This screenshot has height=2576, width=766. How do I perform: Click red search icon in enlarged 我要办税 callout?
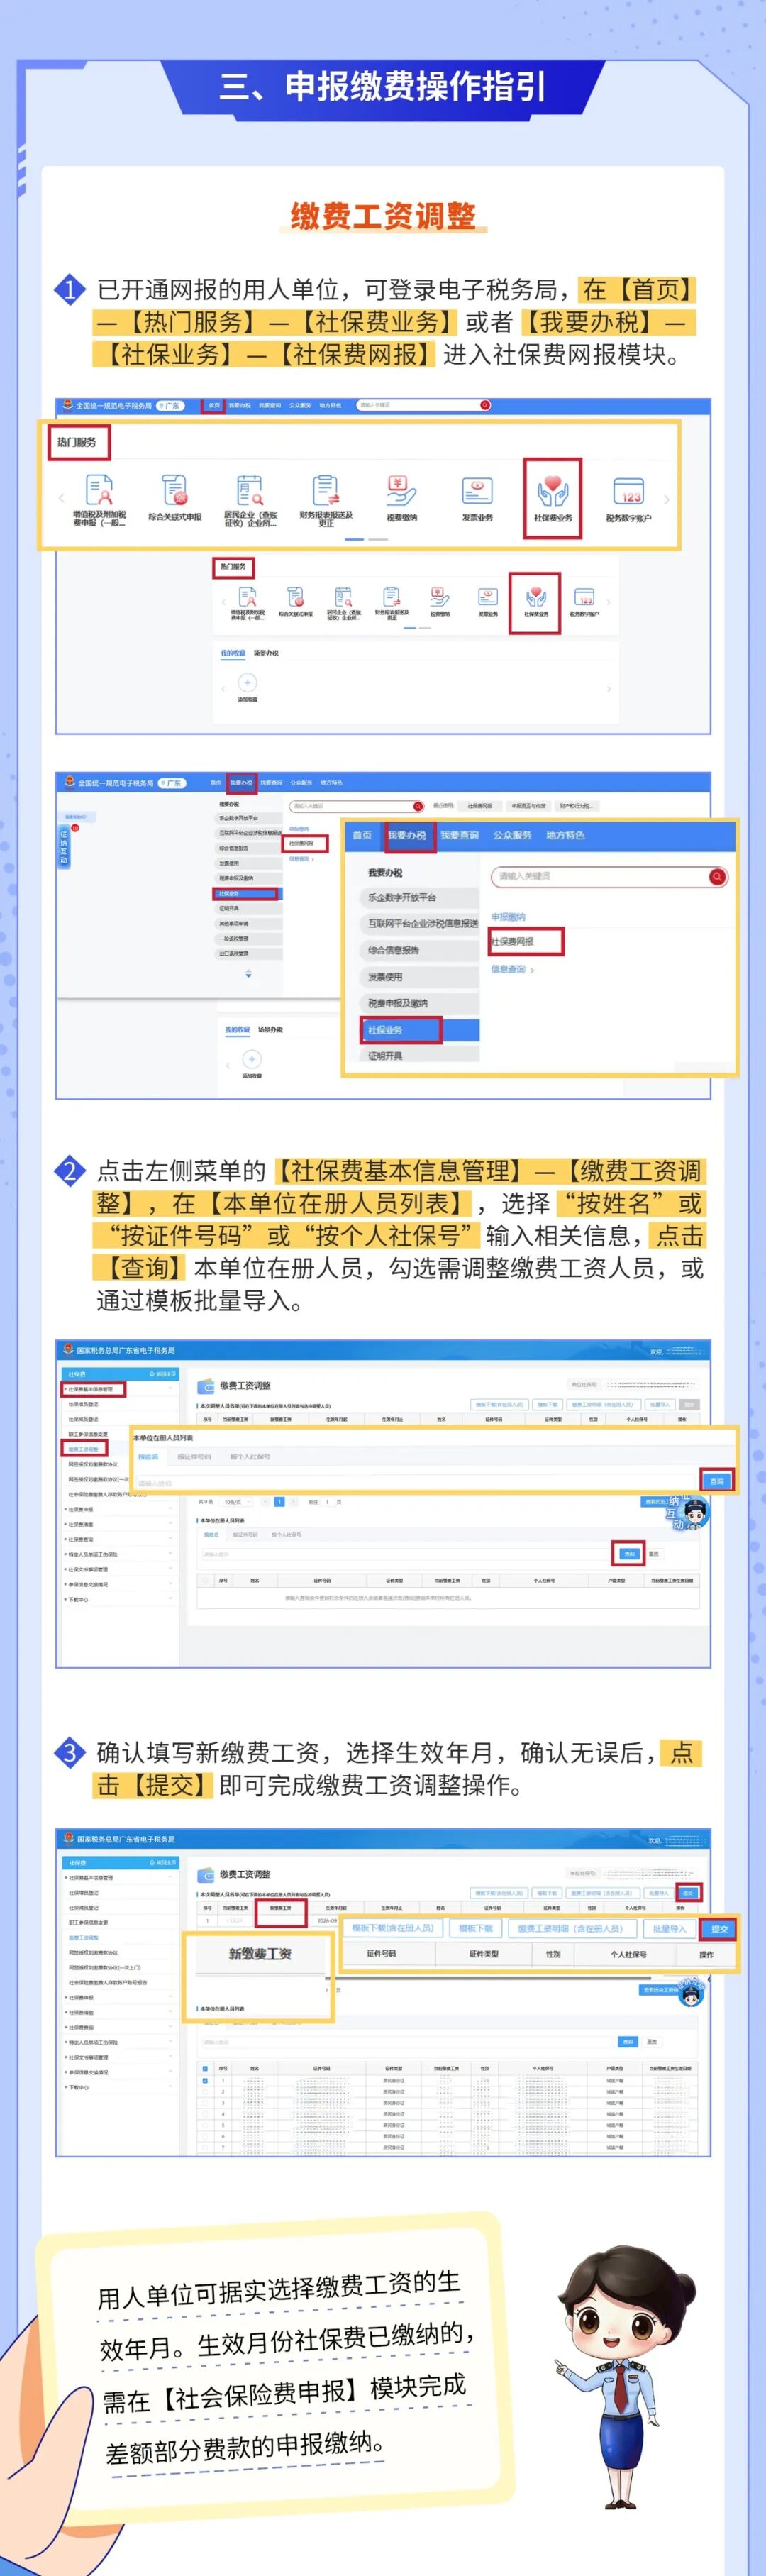pyautogui.click(x=717, y=876)
